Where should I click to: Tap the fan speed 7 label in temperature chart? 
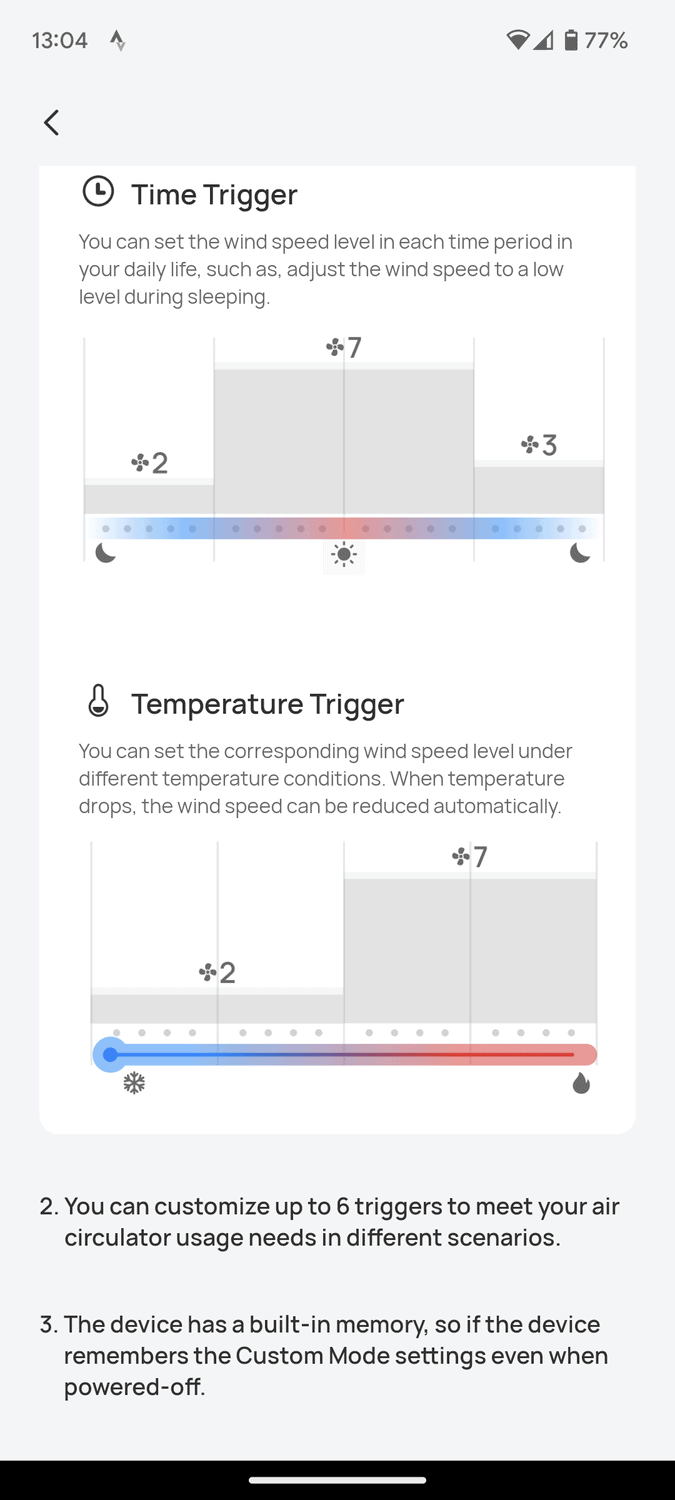pyautogui.click(x=470, y=857)
